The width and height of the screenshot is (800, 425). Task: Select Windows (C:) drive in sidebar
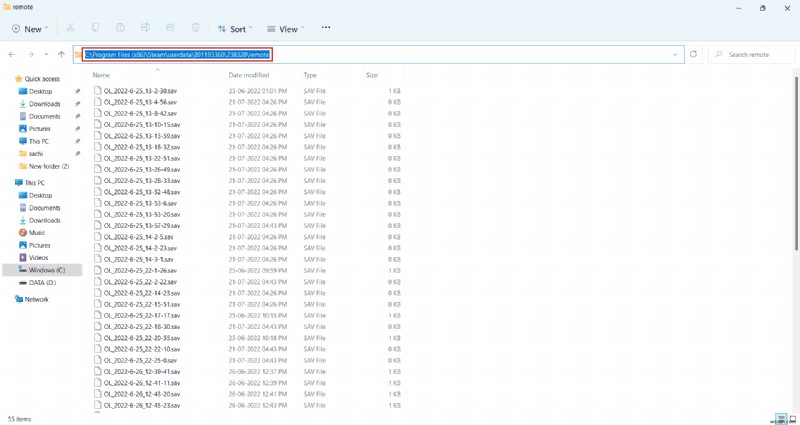(46, 270)
